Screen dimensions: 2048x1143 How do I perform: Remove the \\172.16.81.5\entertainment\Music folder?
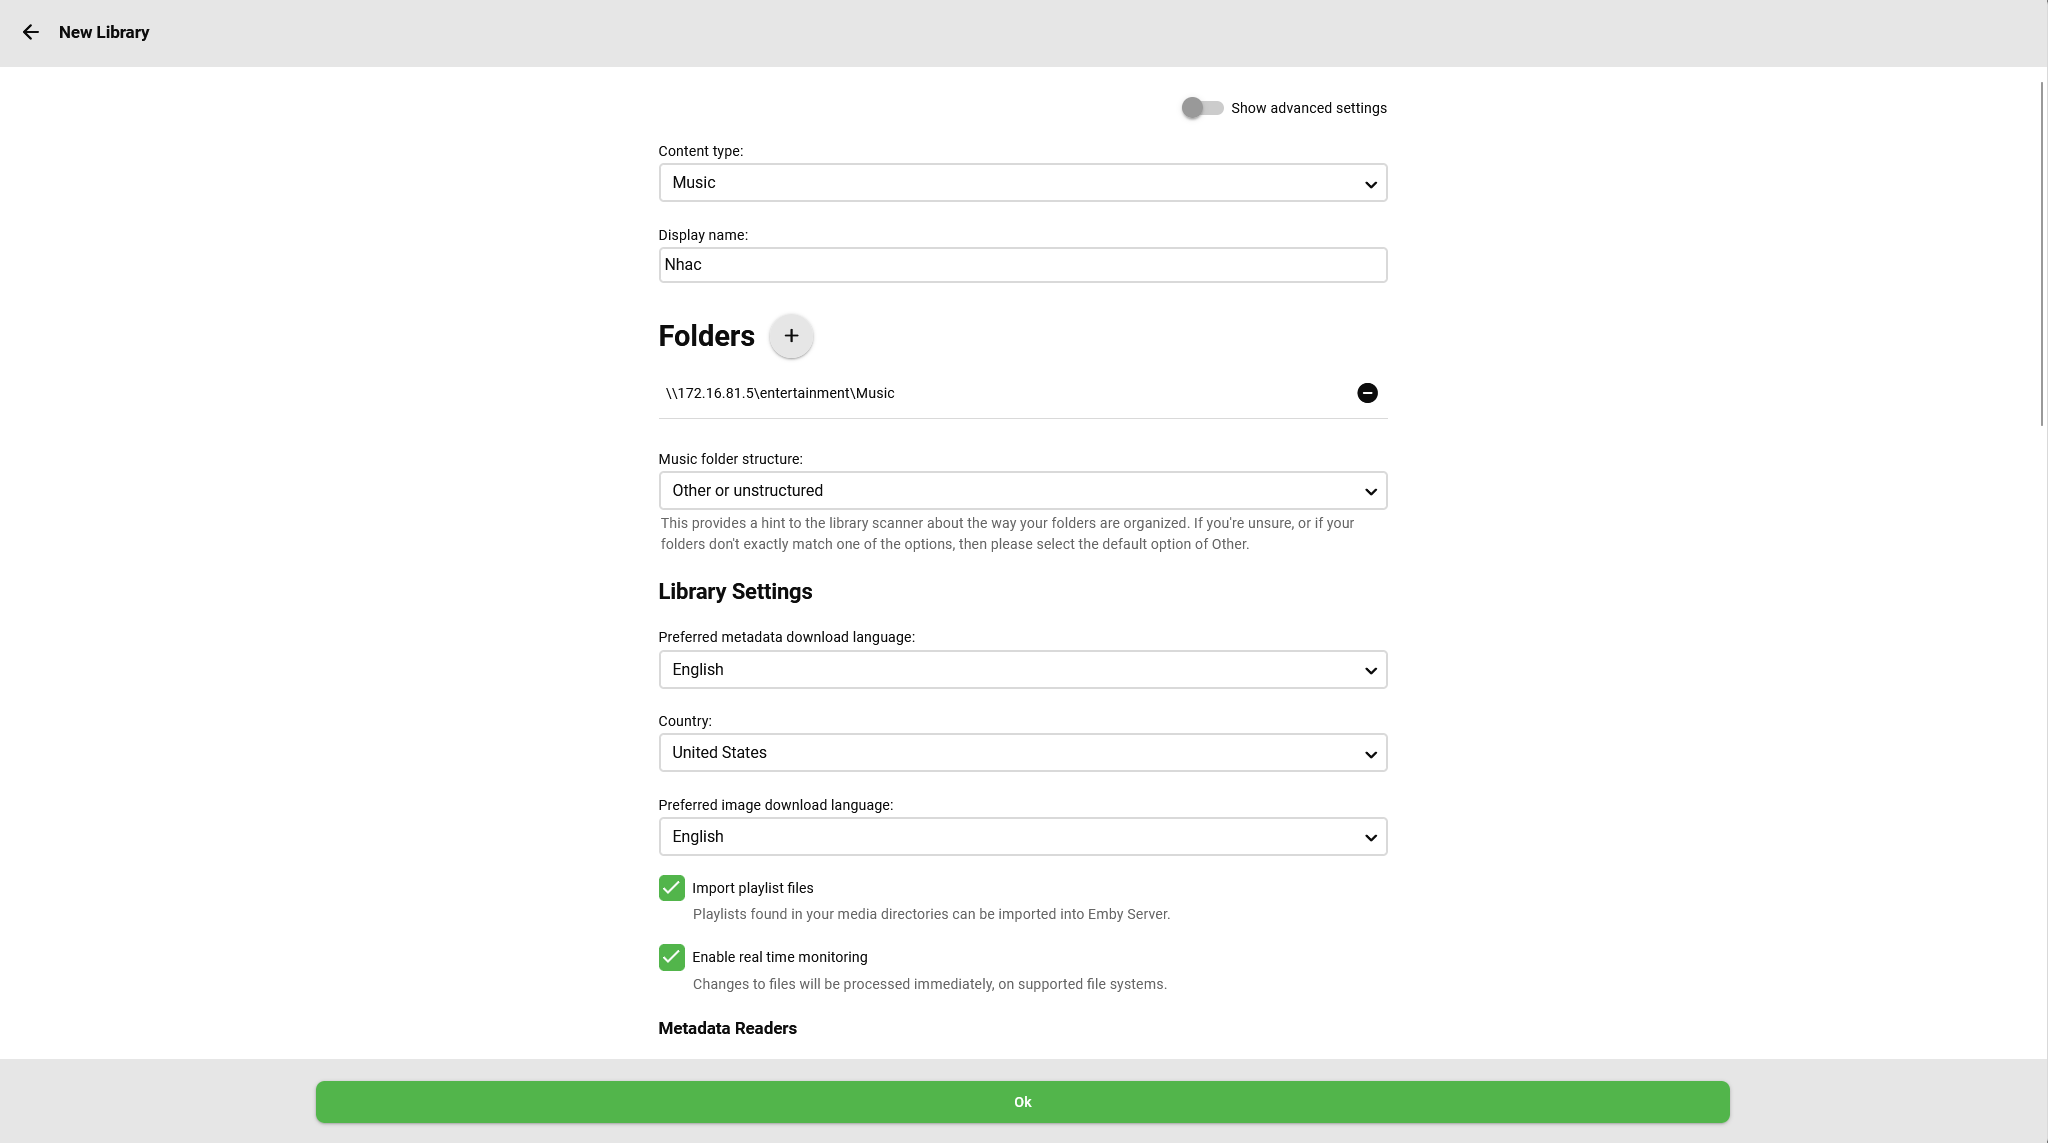pyautogui.click(x=1367, y=393)
